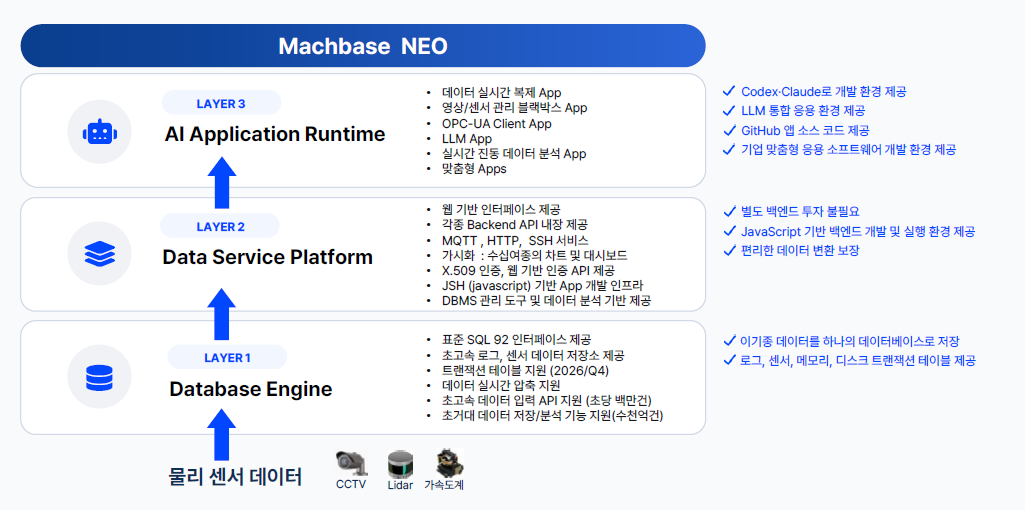
Task: Select the Data Service Platform heading
Action: click(267, 257)
